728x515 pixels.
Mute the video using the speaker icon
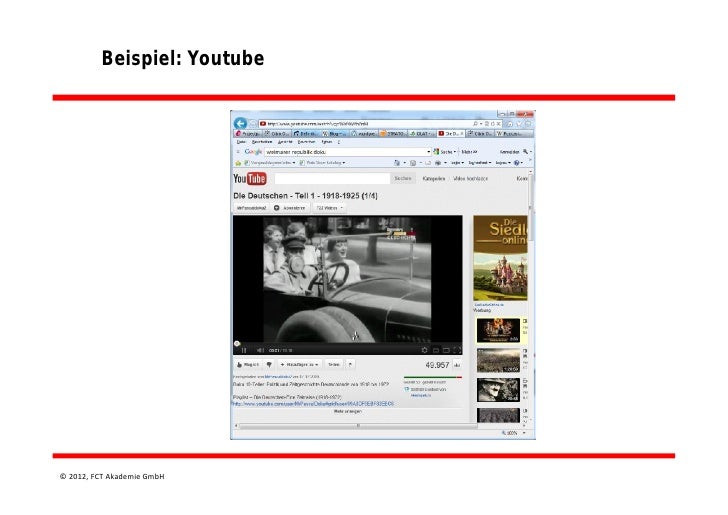click(260, 350)
